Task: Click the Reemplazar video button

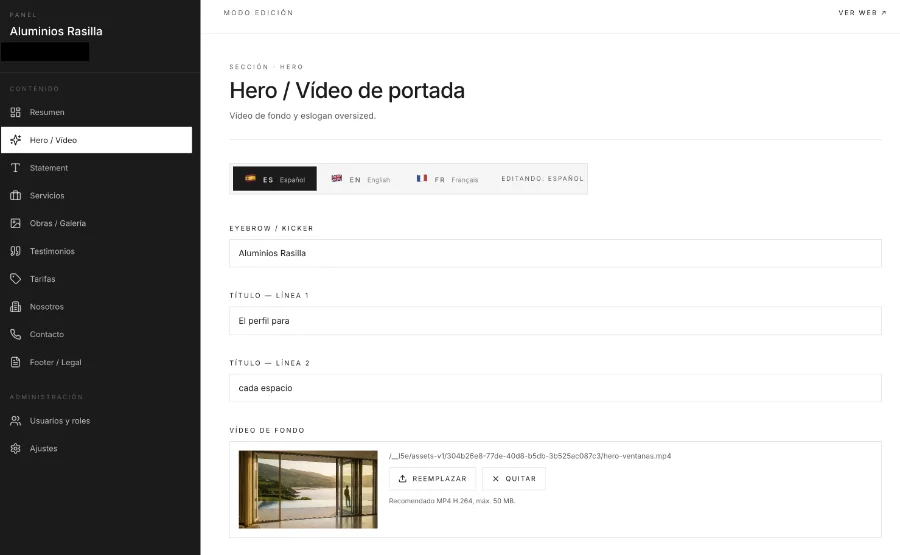Action: coord(432,479)
